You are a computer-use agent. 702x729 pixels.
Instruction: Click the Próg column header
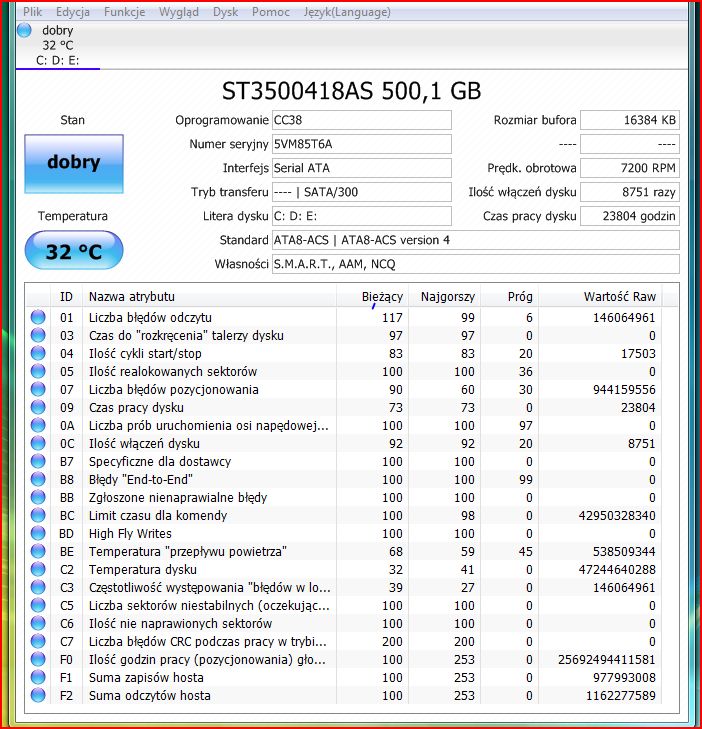pyautogui.click(x=510, y=297)
